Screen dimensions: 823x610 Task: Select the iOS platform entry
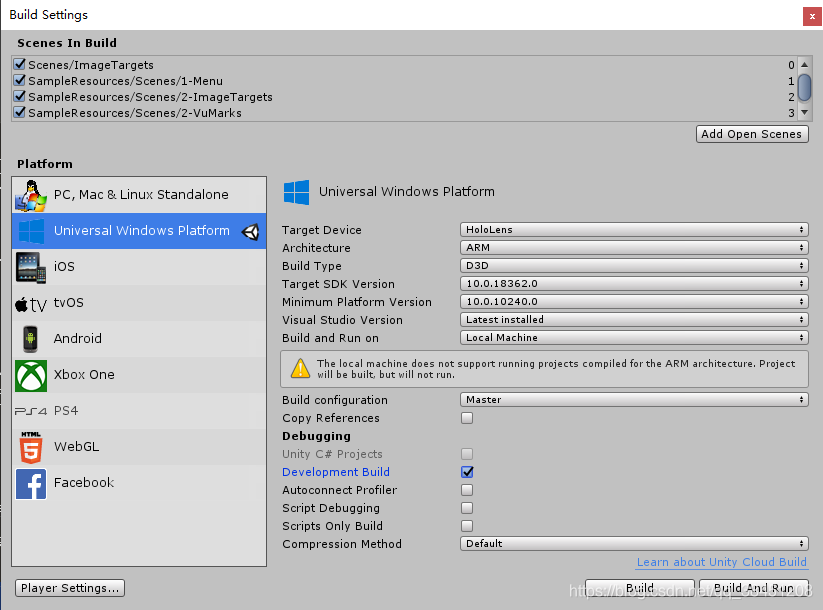point(139,267)
